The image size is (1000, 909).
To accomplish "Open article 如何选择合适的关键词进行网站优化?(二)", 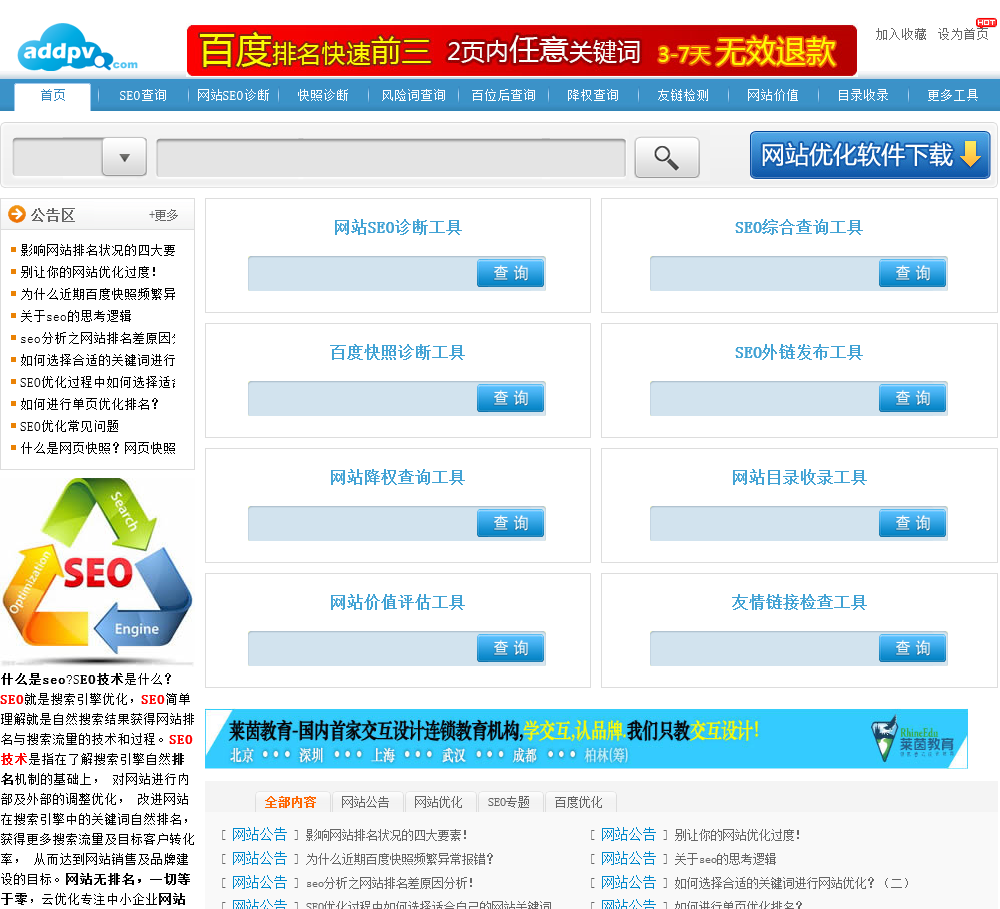I will (x=791, y=883).
